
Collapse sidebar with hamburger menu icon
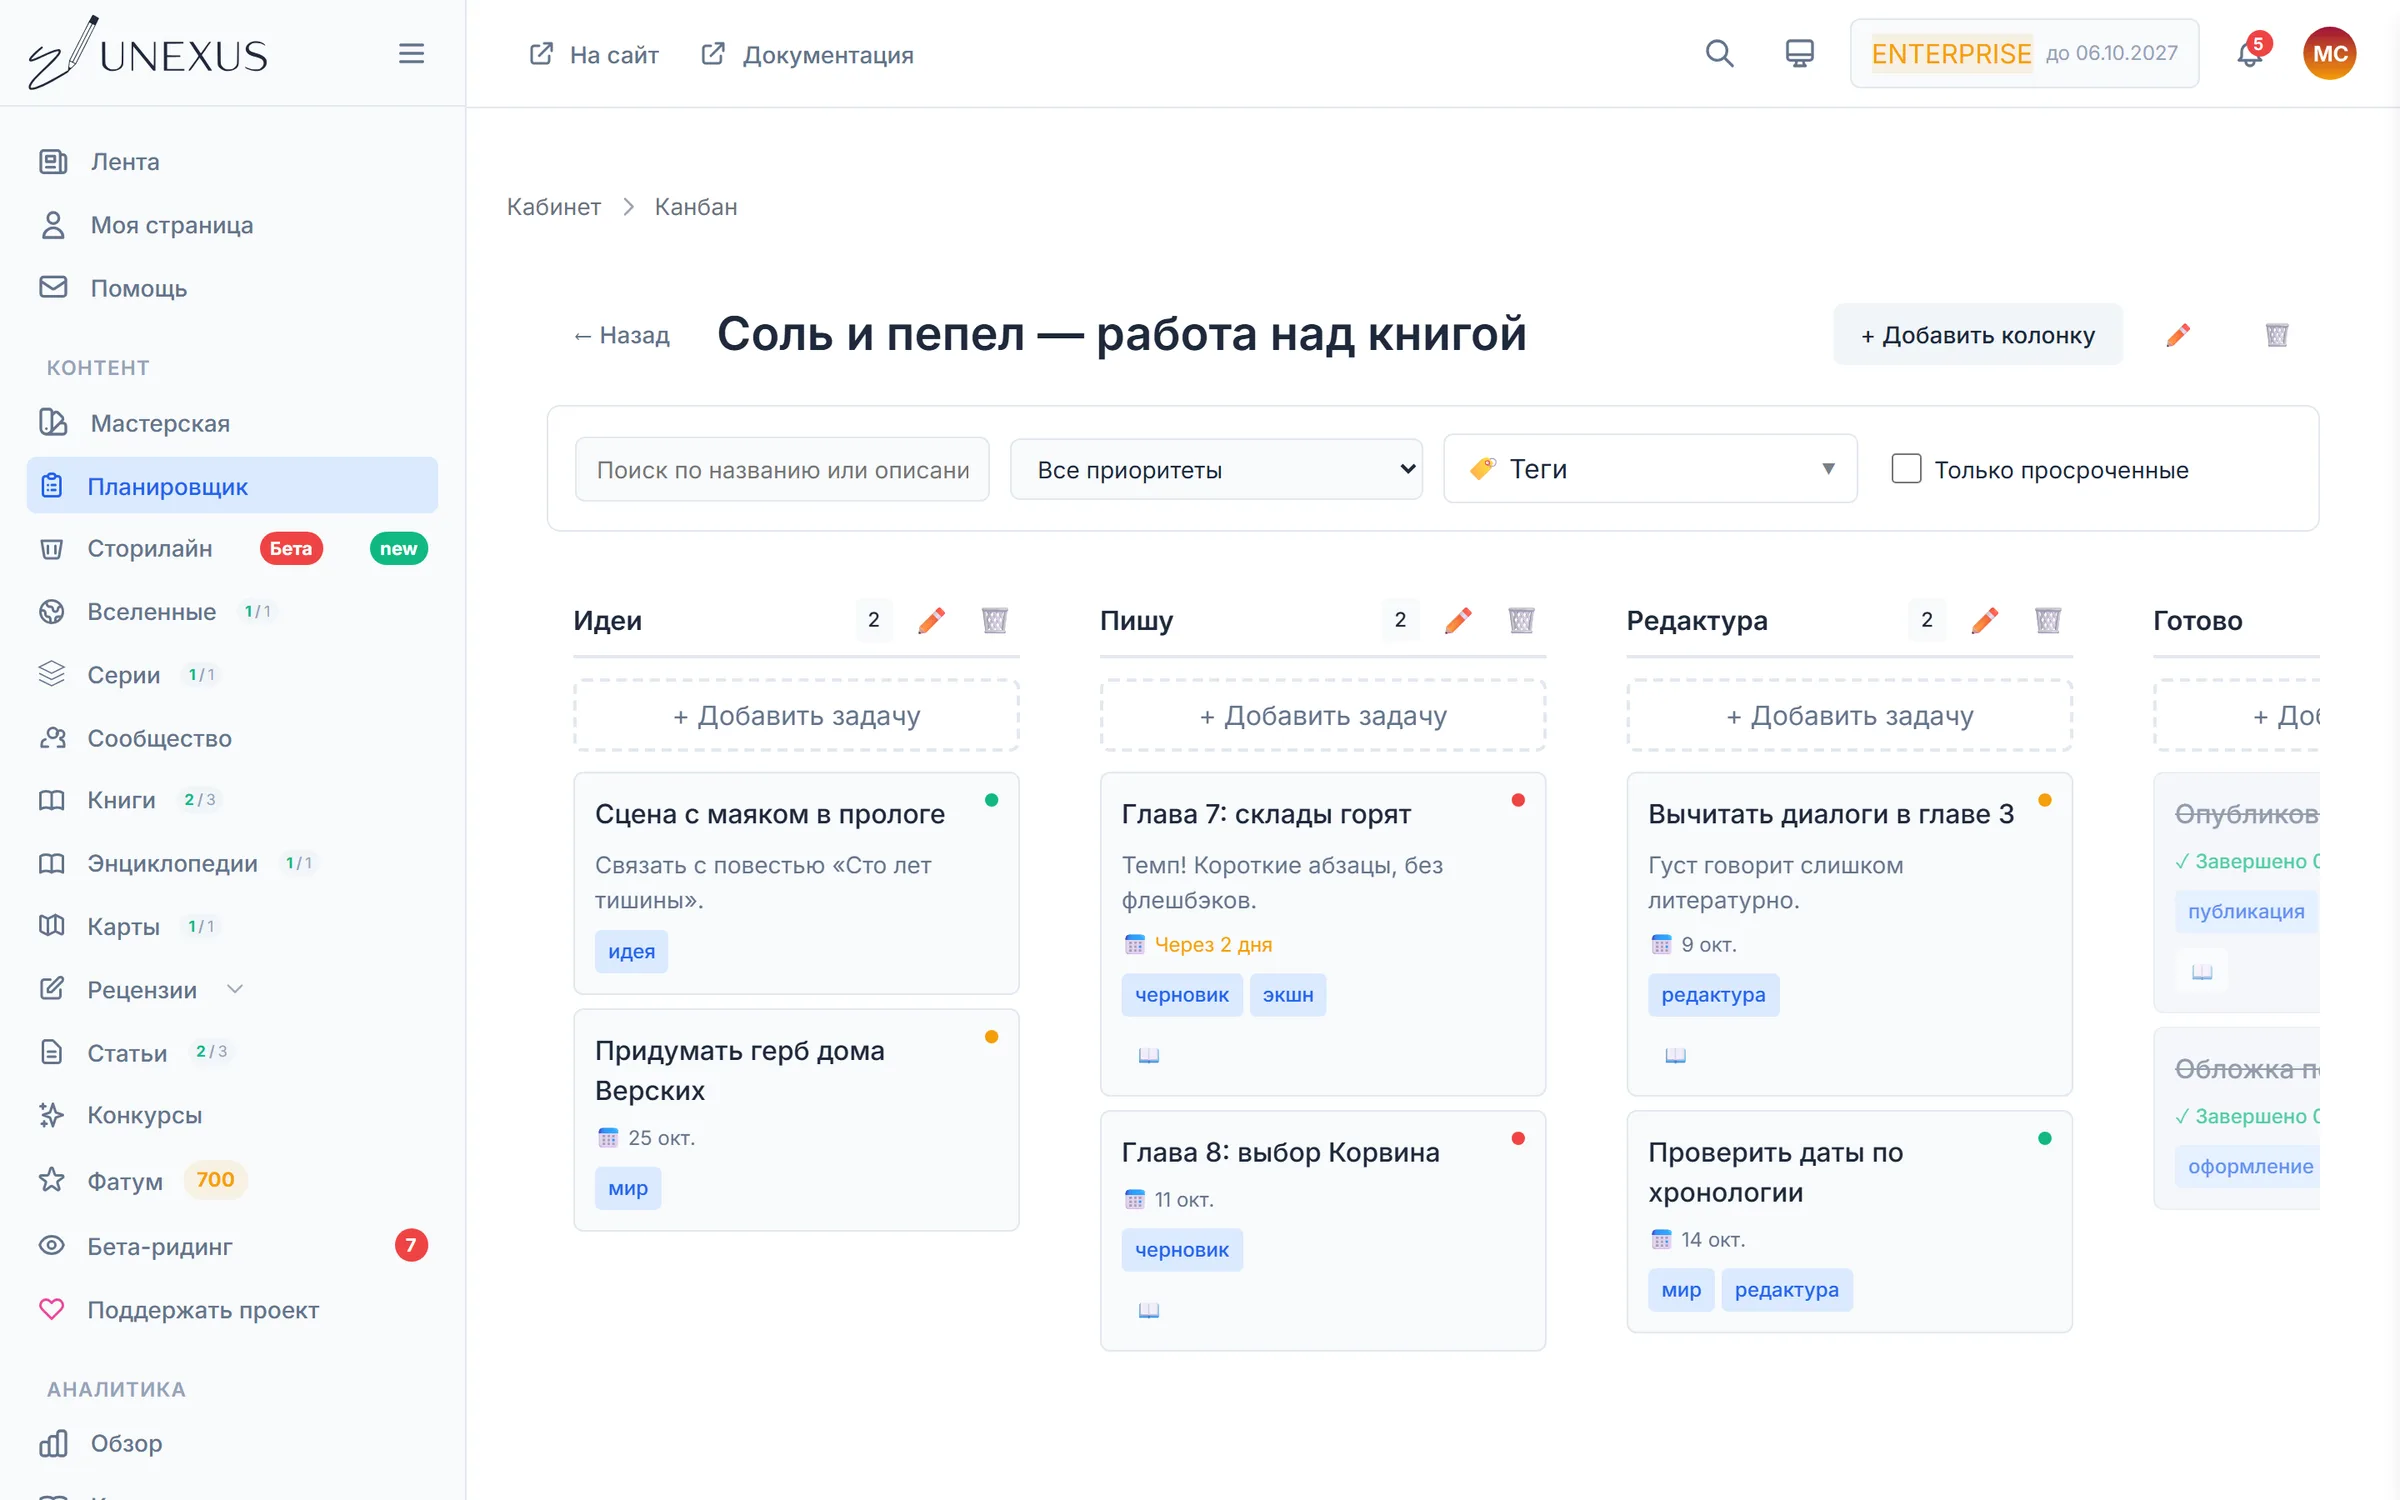411,53
